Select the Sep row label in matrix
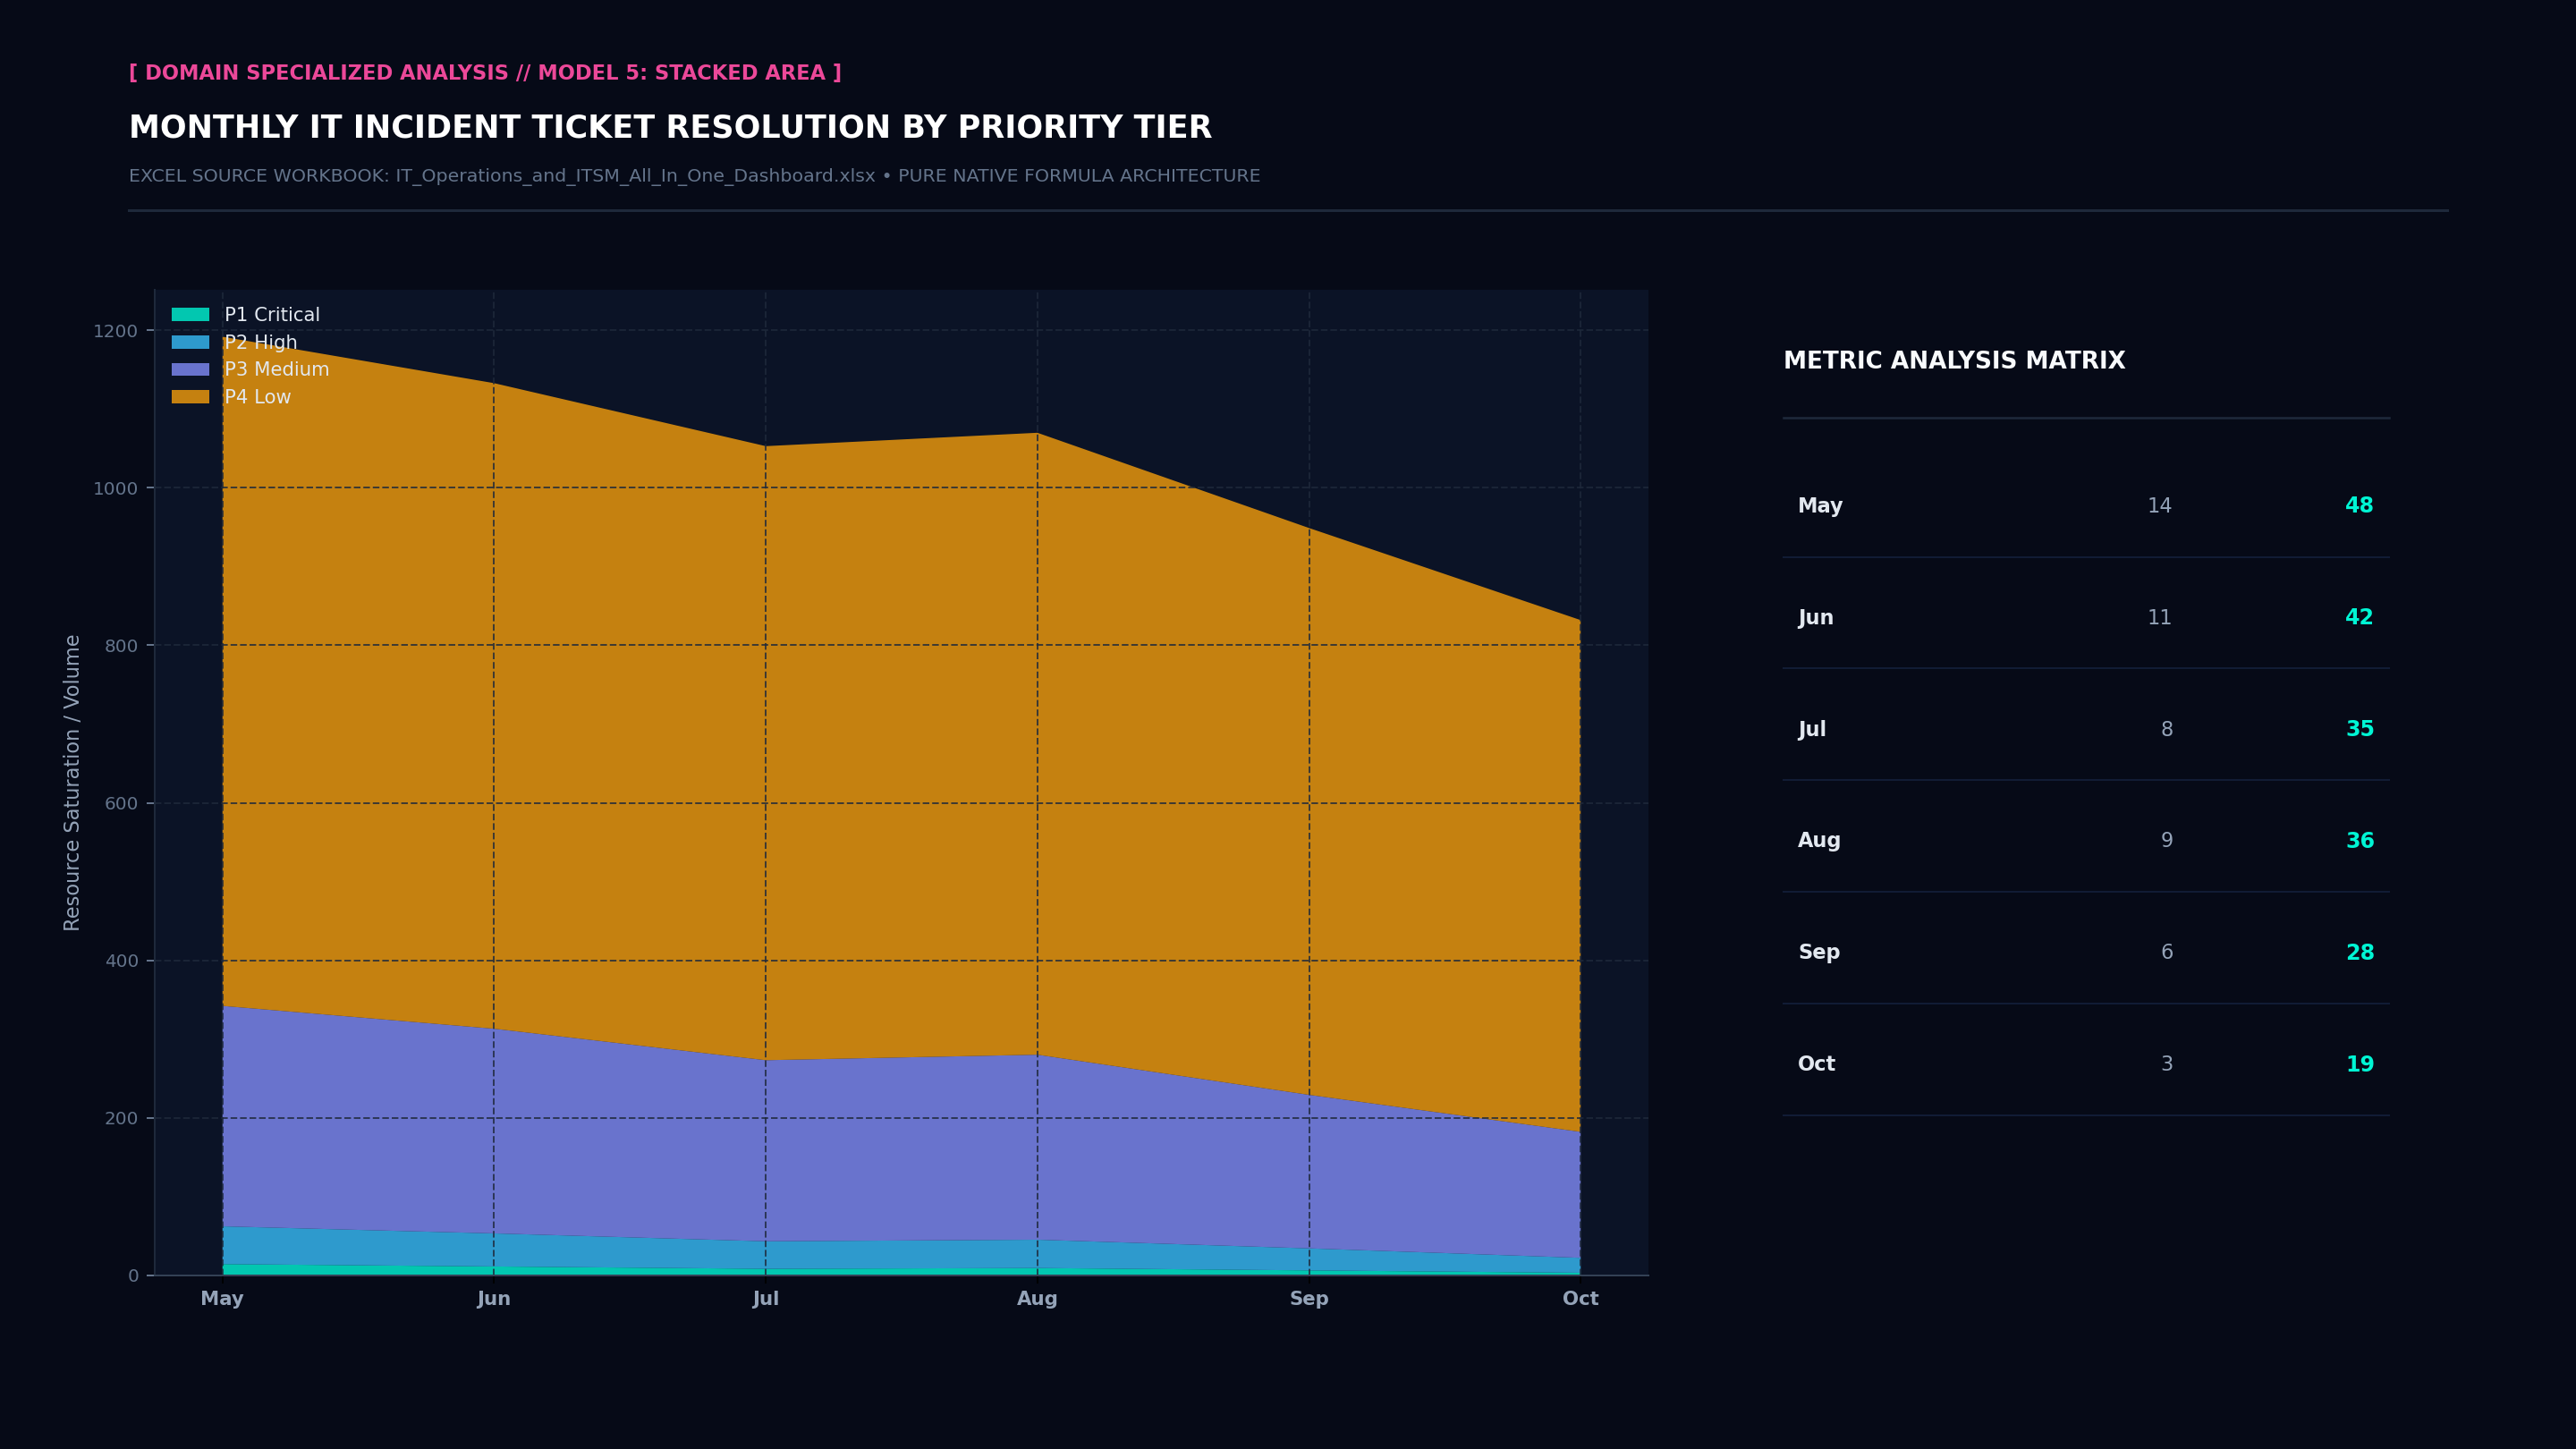 pyautogui.click(x=1818, y=953)
